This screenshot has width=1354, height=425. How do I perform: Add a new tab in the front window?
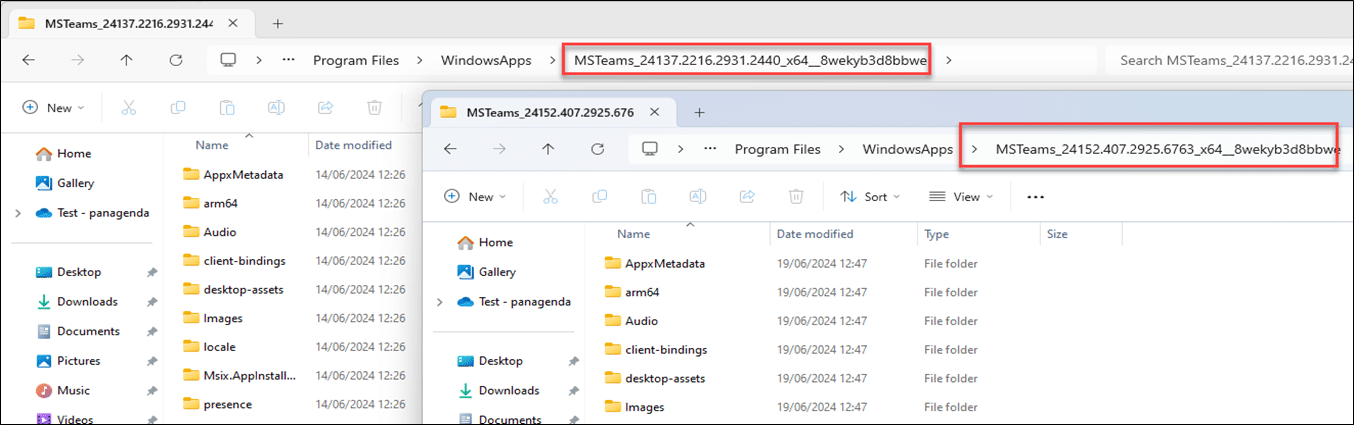(x=700, y=112)
